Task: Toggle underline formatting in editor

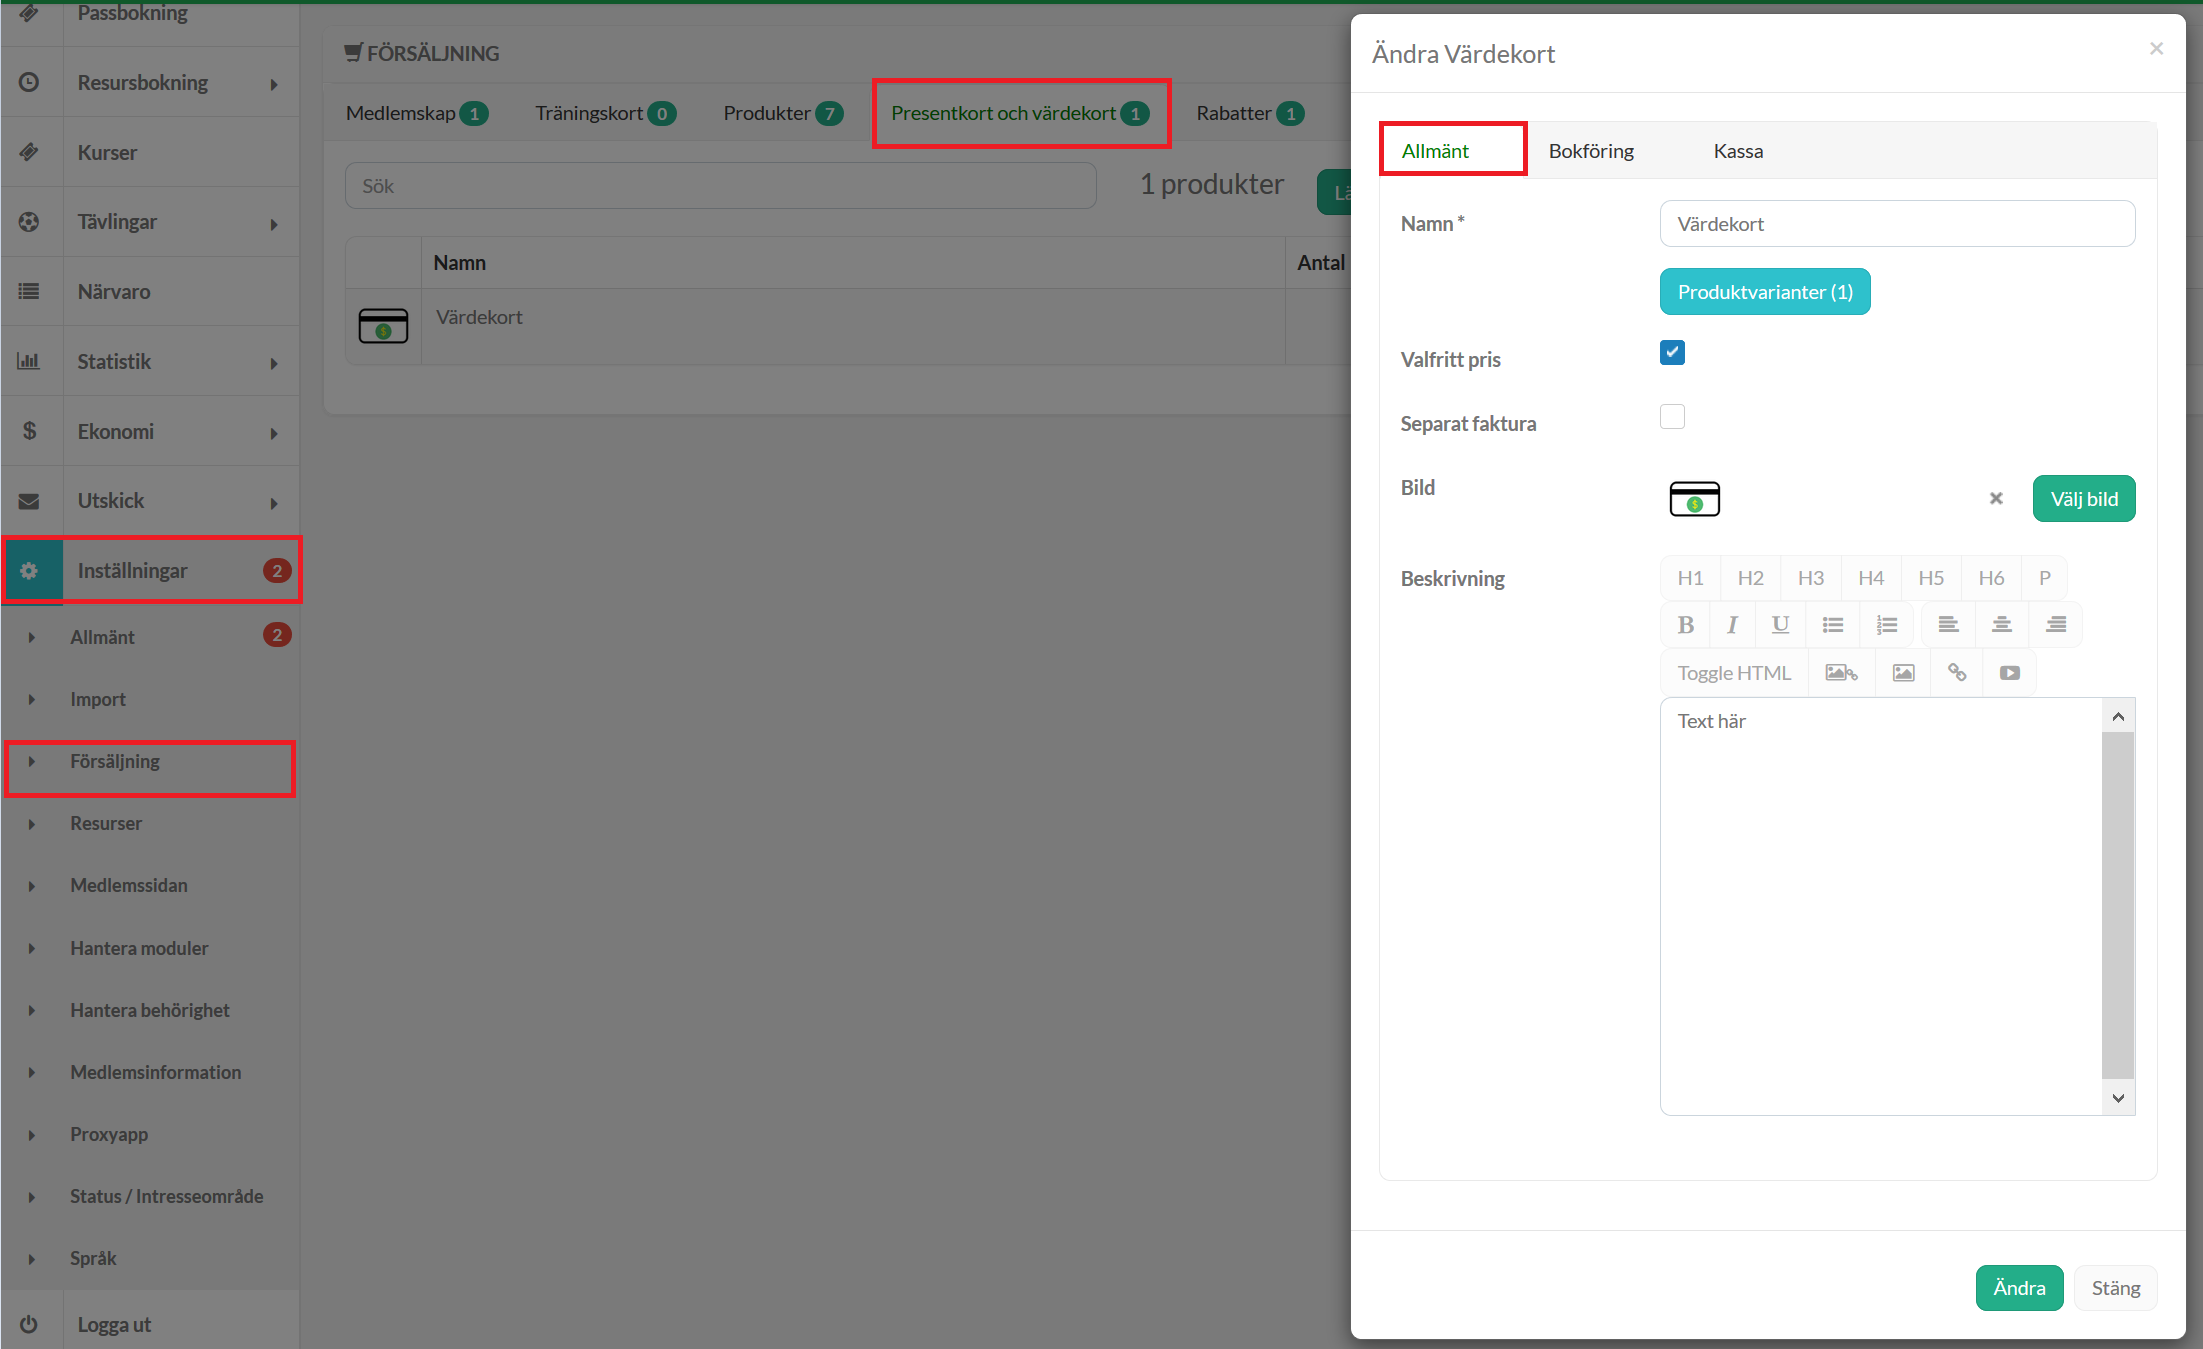Action: (x=1780, y=625)
